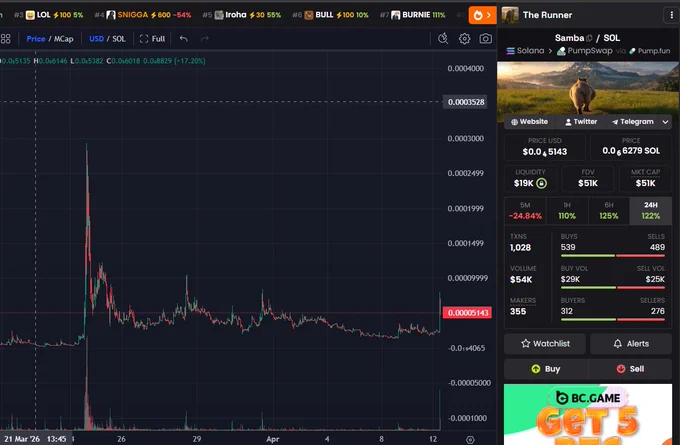
Task: Select the 5M timeframe tab
Action: [x=525, y=211]
